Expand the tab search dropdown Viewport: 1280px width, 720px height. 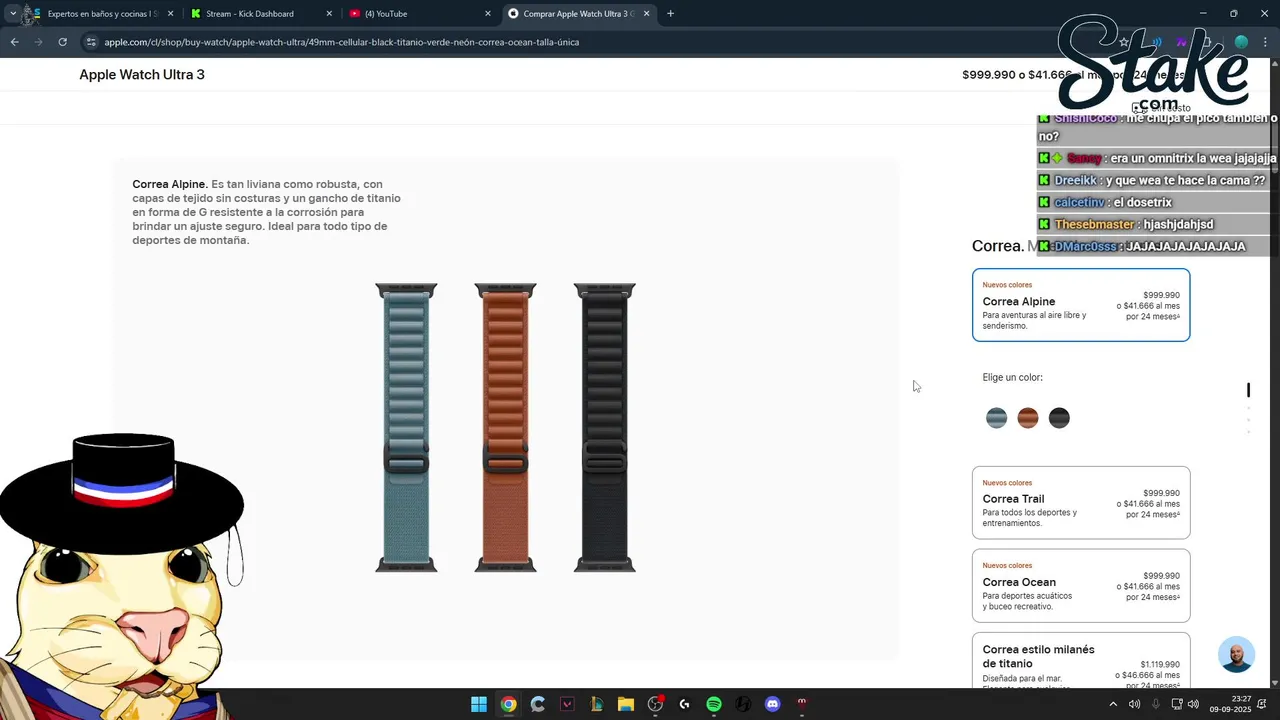pos(12,14)
